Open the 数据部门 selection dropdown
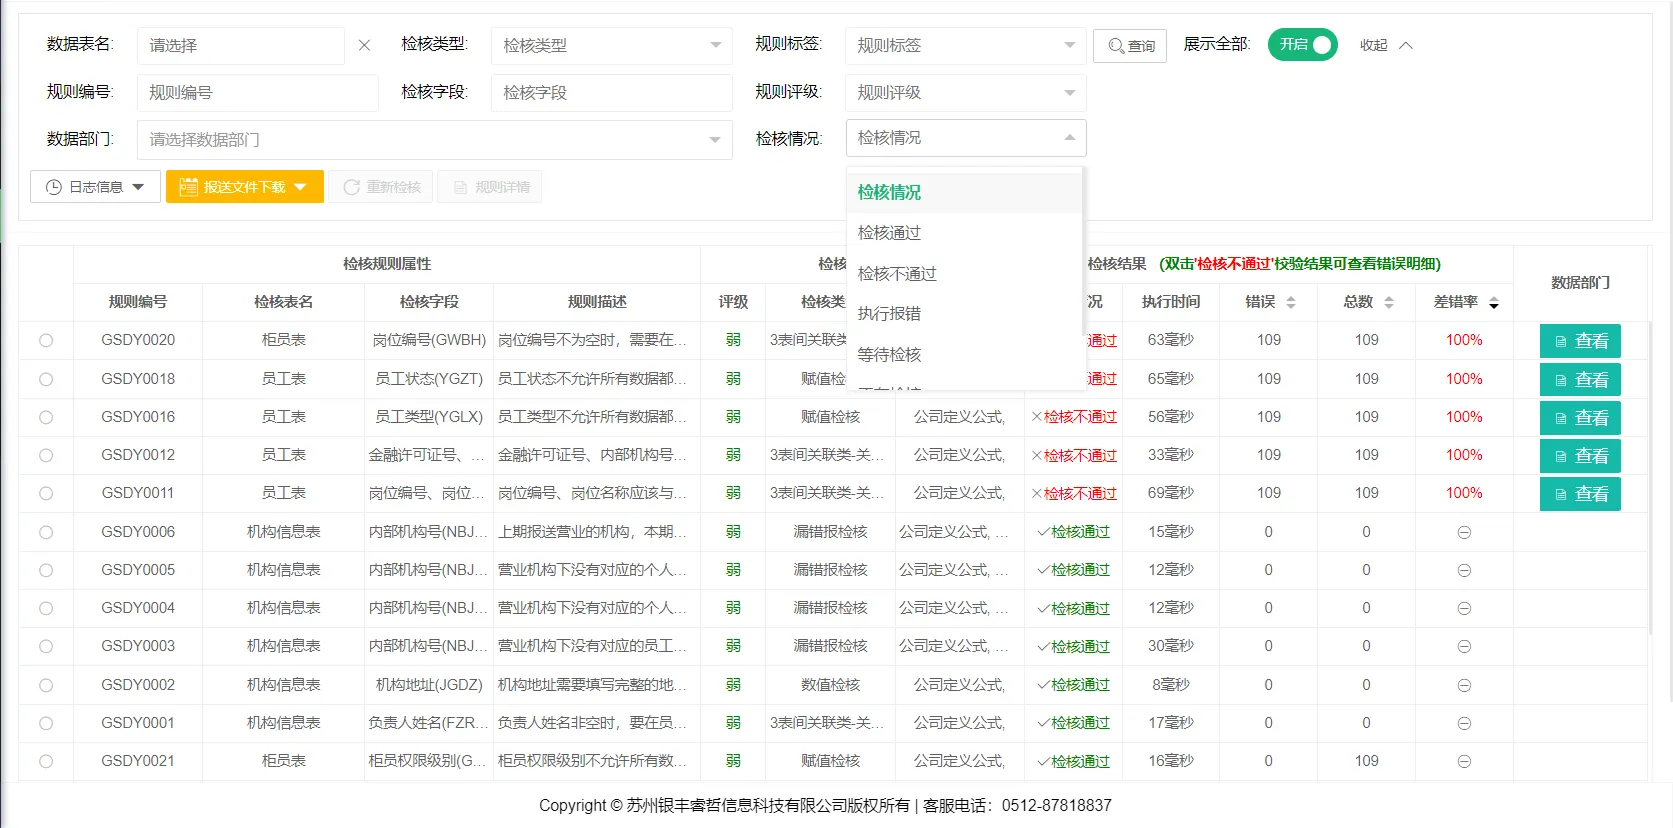This screenshot has height=828, width=1673. [434, 140]
